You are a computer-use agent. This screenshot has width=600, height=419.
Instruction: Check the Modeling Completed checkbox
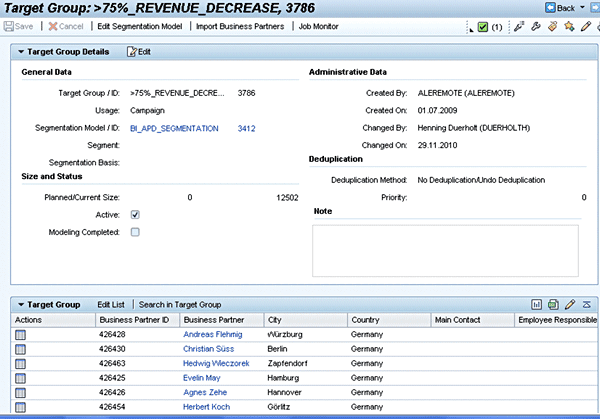[x=135, y=232]
